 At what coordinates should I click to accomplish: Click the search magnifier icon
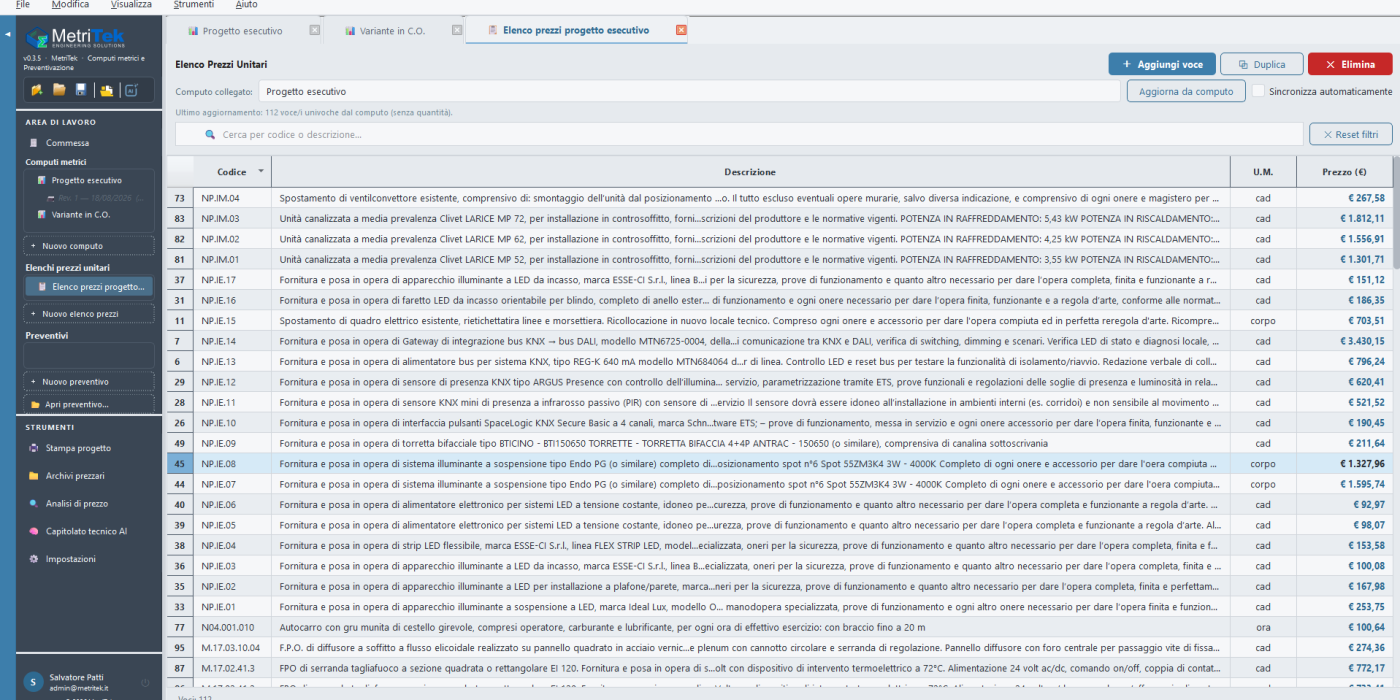point(210,134)
